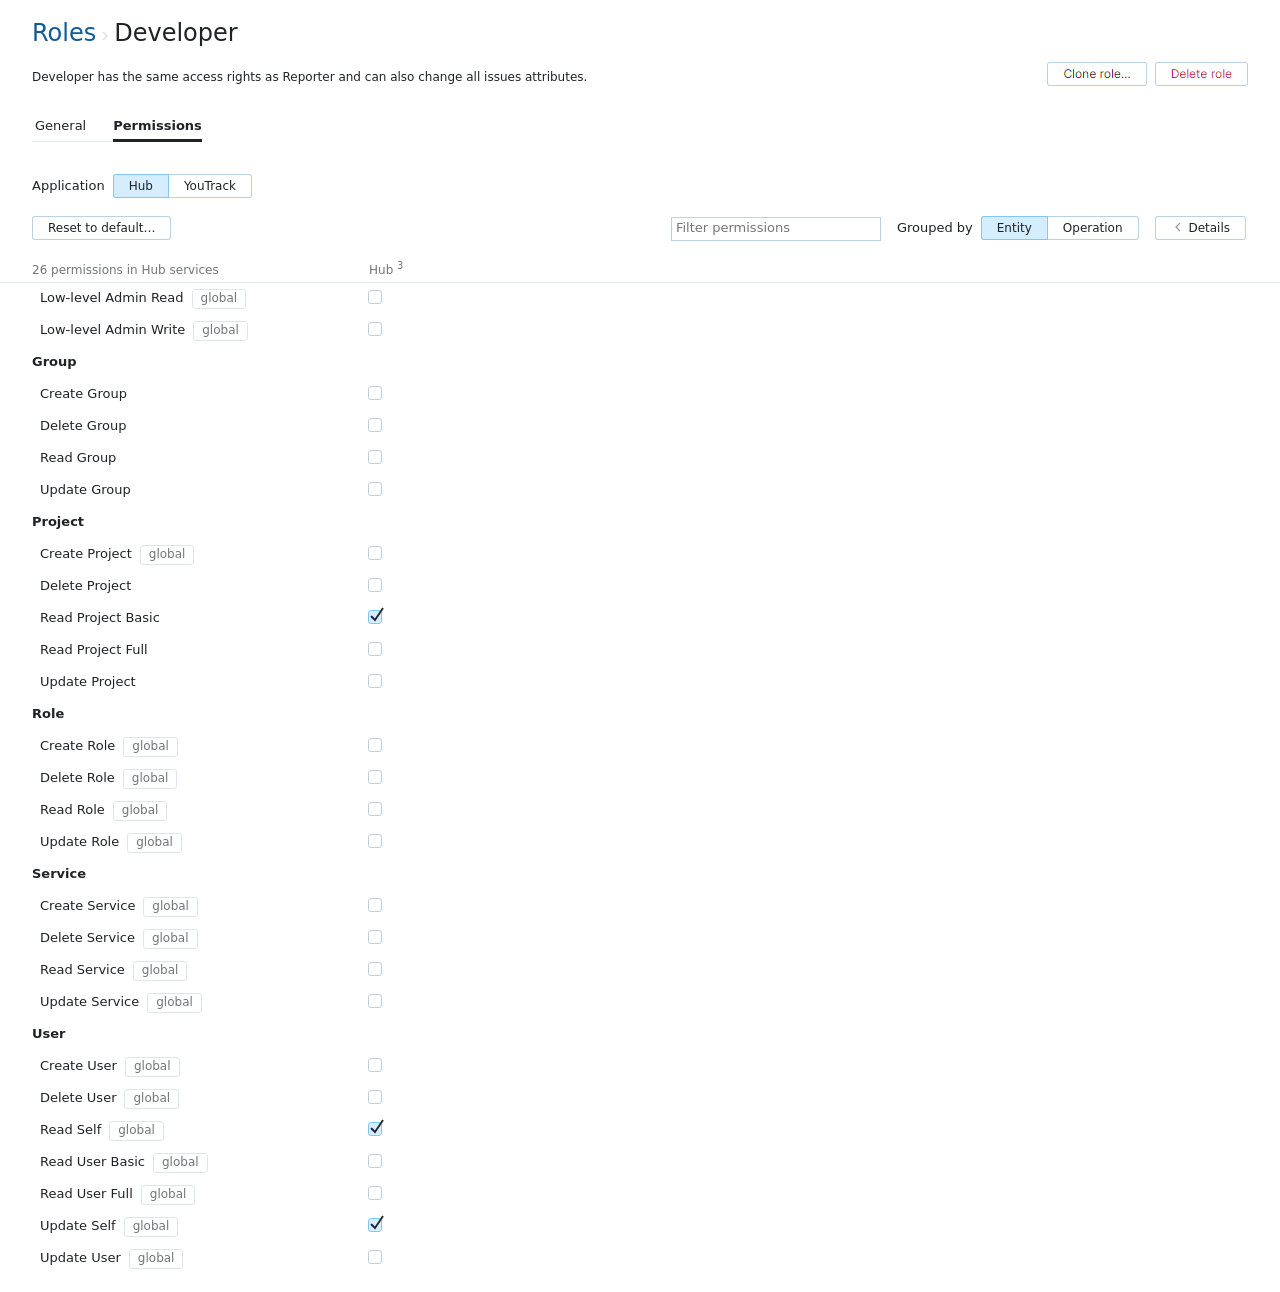The width and height of the screenshot is (1280, 1292).
Task: Enable the Read Service permission
Action: click(375, 969)
